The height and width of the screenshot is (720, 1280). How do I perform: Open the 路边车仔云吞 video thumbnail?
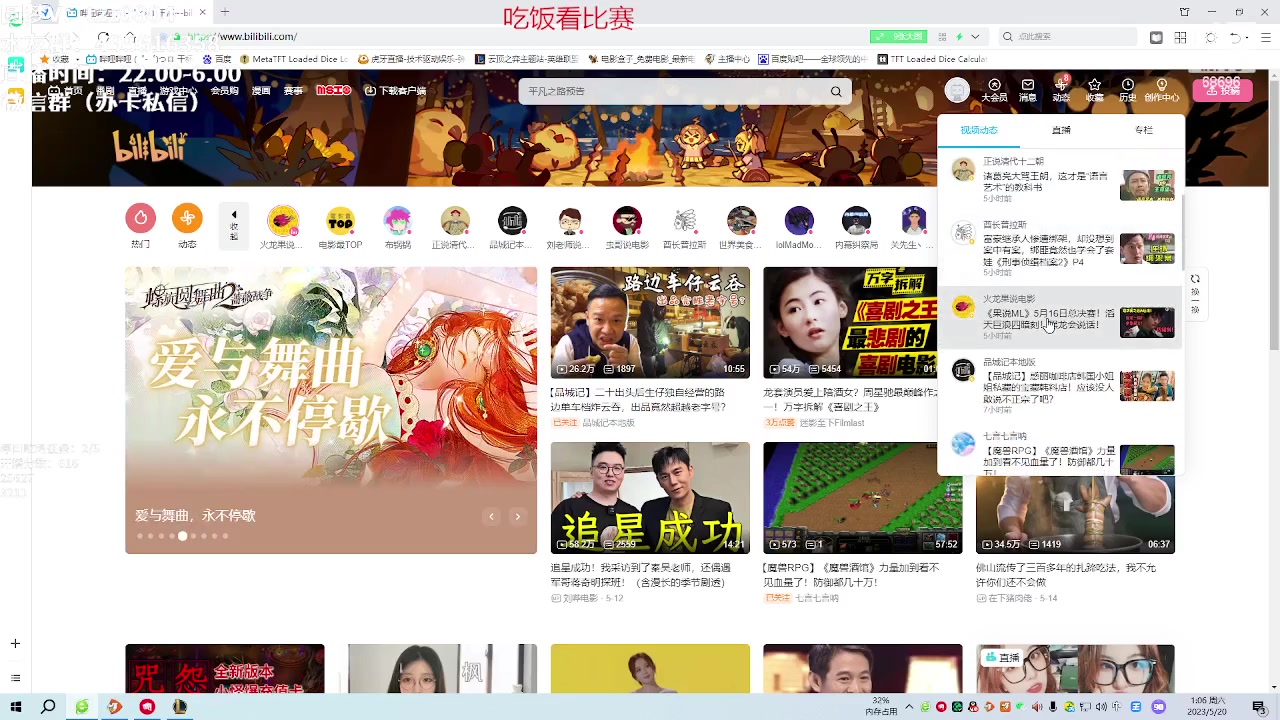click(x=650, y=322)
